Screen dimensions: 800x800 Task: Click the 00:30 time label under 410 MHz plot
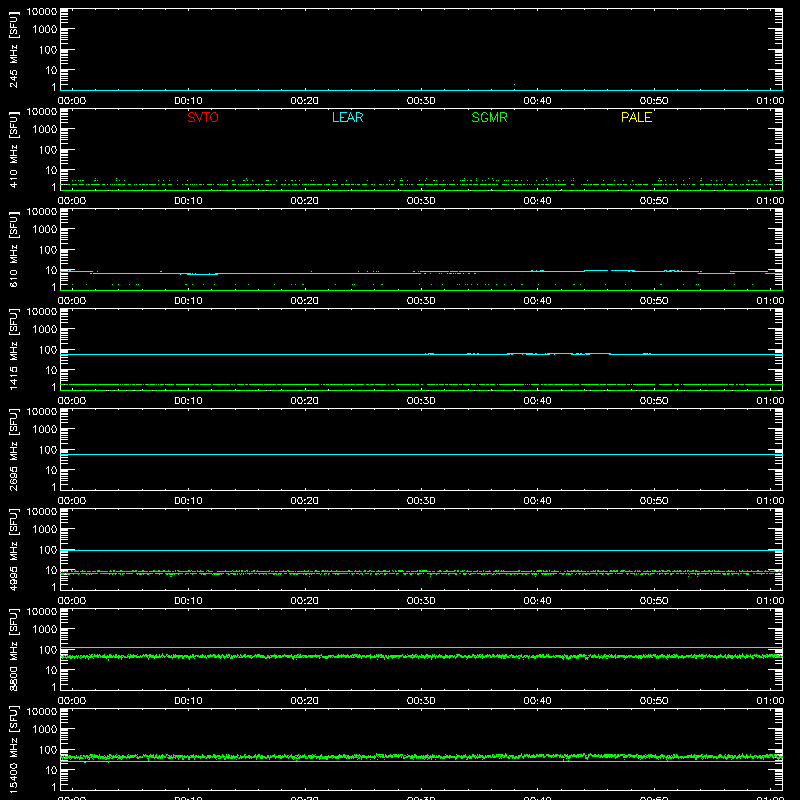click(x=421, y=201)
